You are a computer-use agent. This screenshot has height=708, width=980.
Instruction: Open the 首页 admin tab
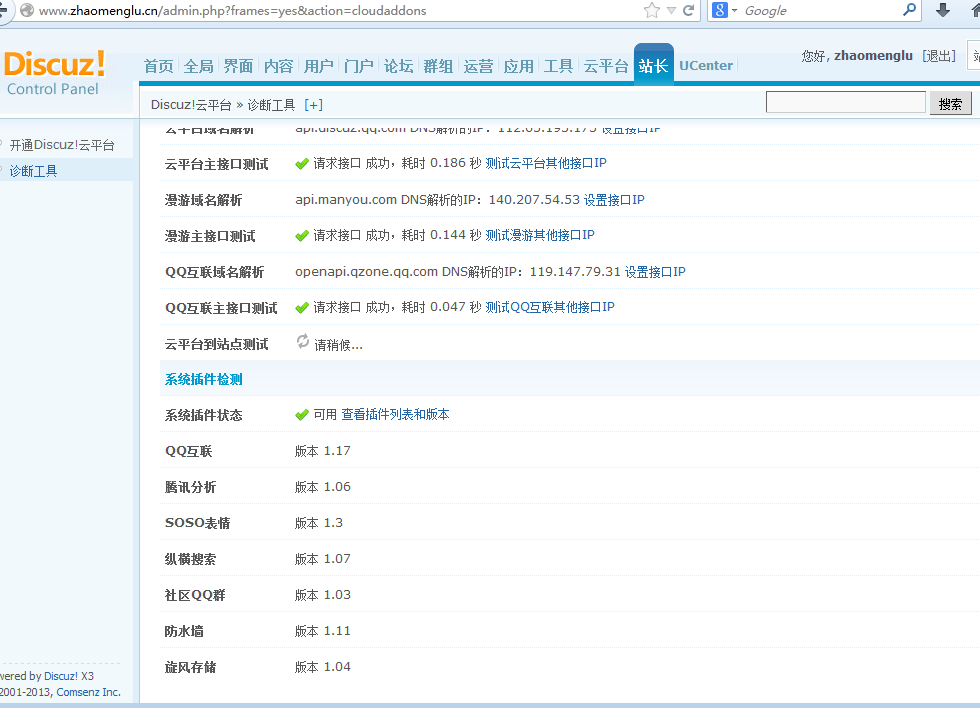(x=159, y=66)
